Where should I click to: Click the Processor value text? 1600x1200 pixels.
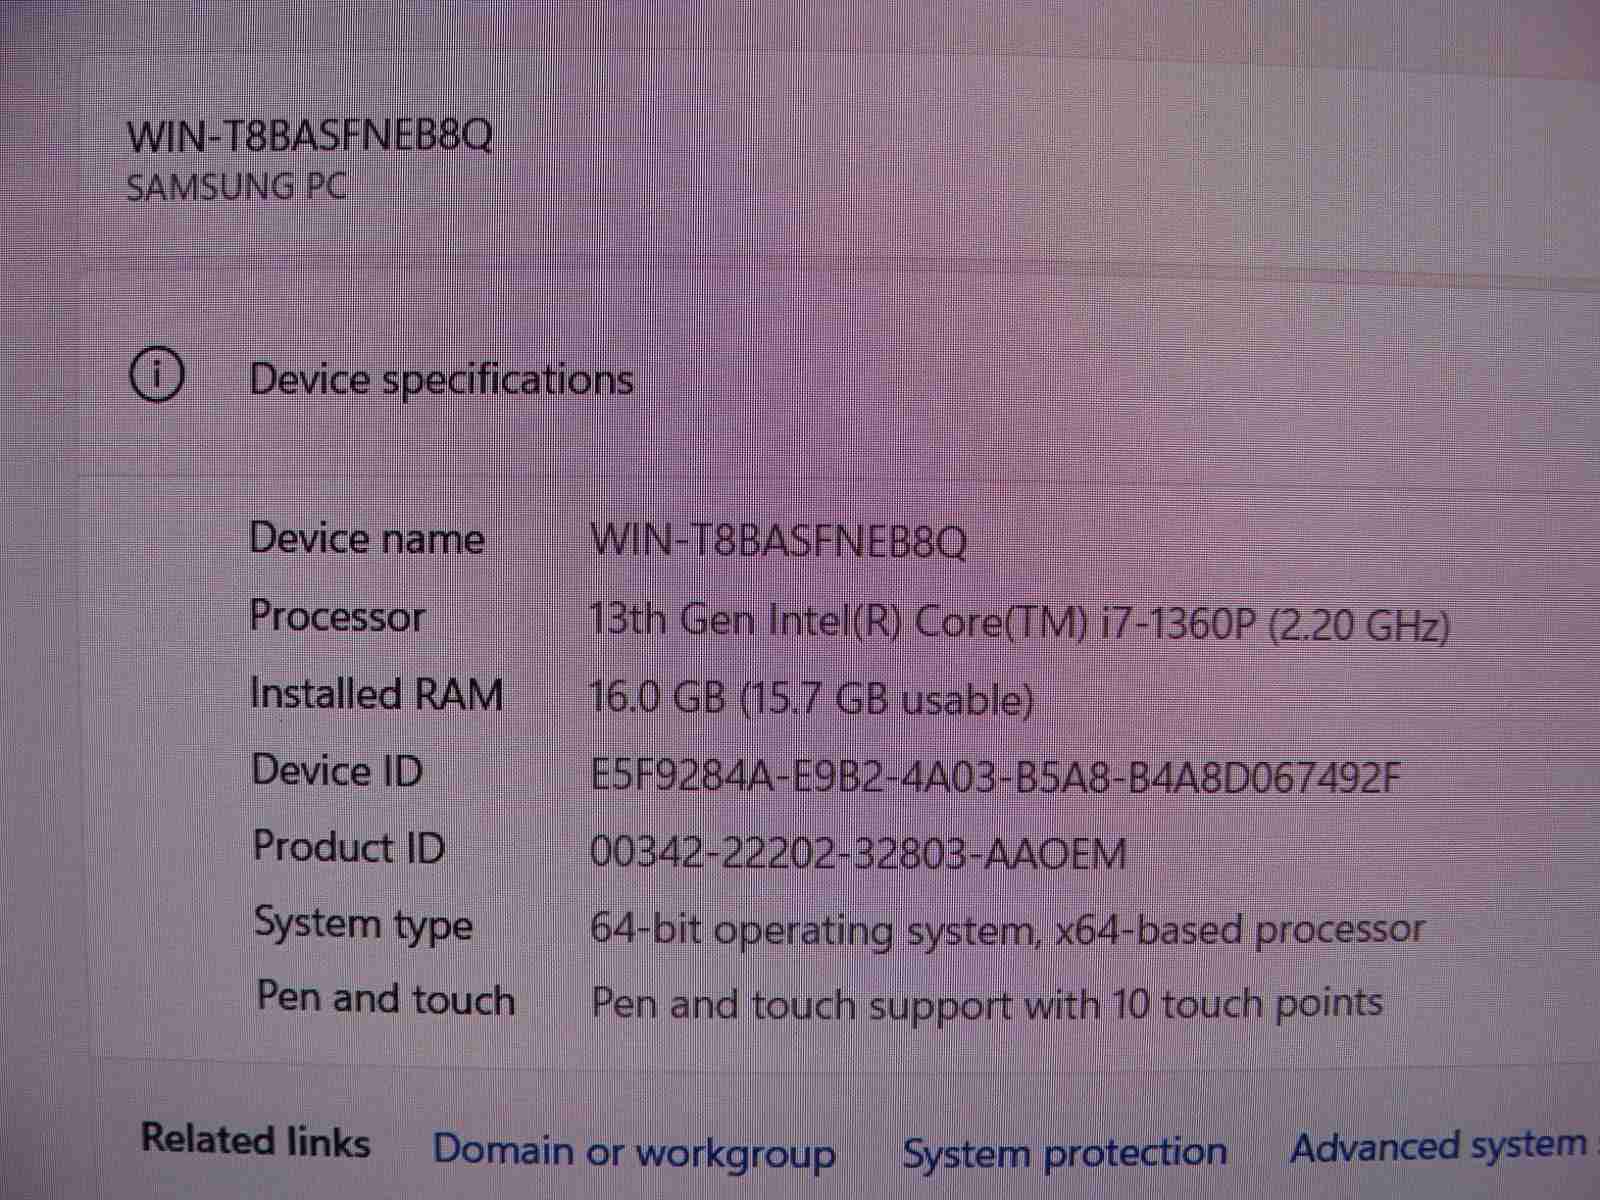coord(1020,622)
